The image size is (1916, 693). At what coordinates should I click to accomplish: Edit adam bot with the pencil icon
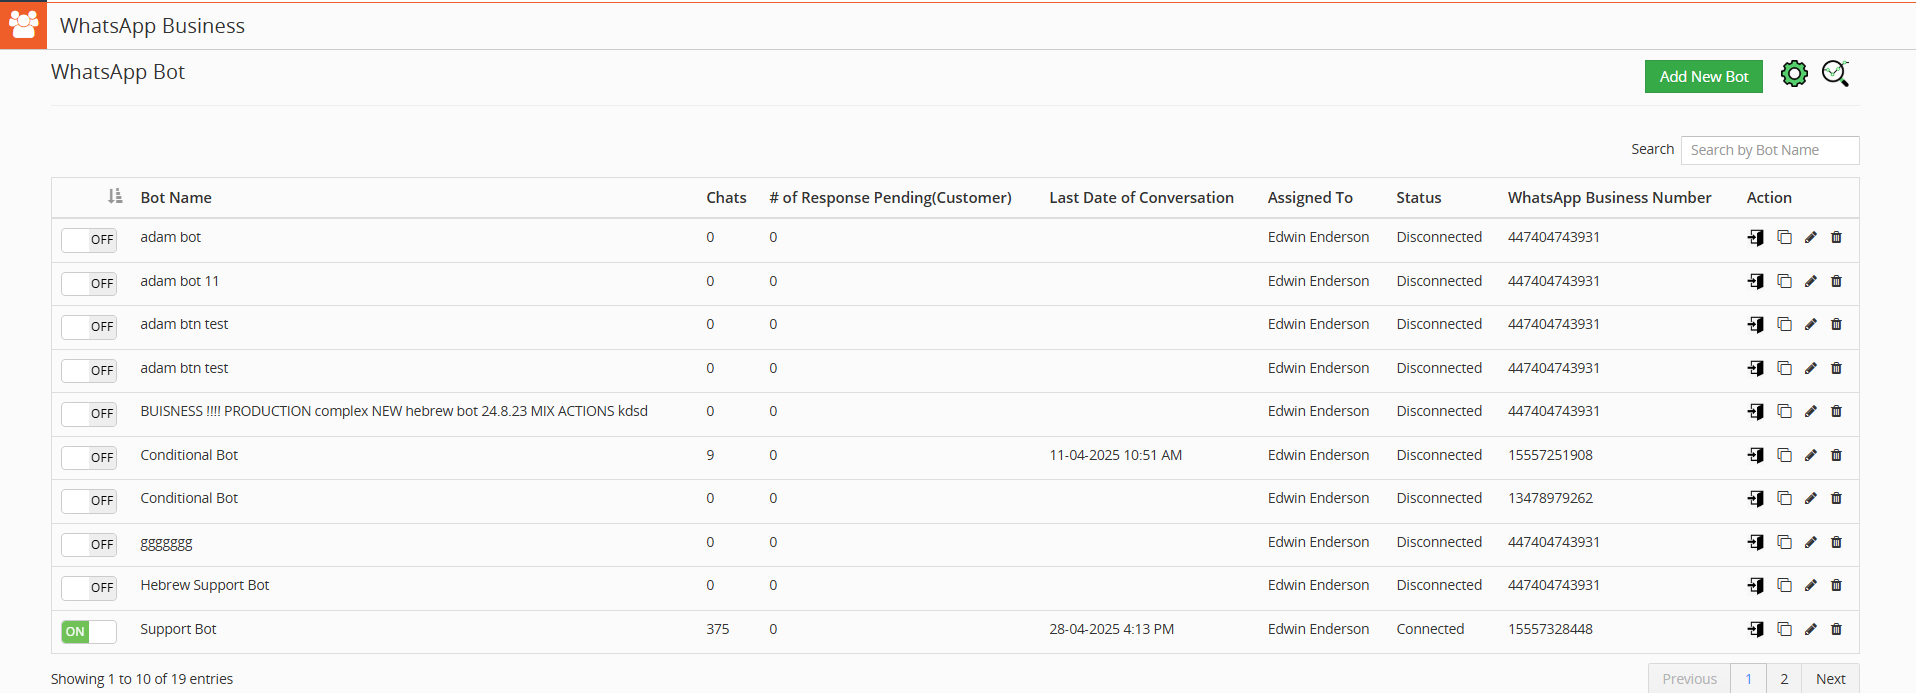click(x=1810, y=238)
